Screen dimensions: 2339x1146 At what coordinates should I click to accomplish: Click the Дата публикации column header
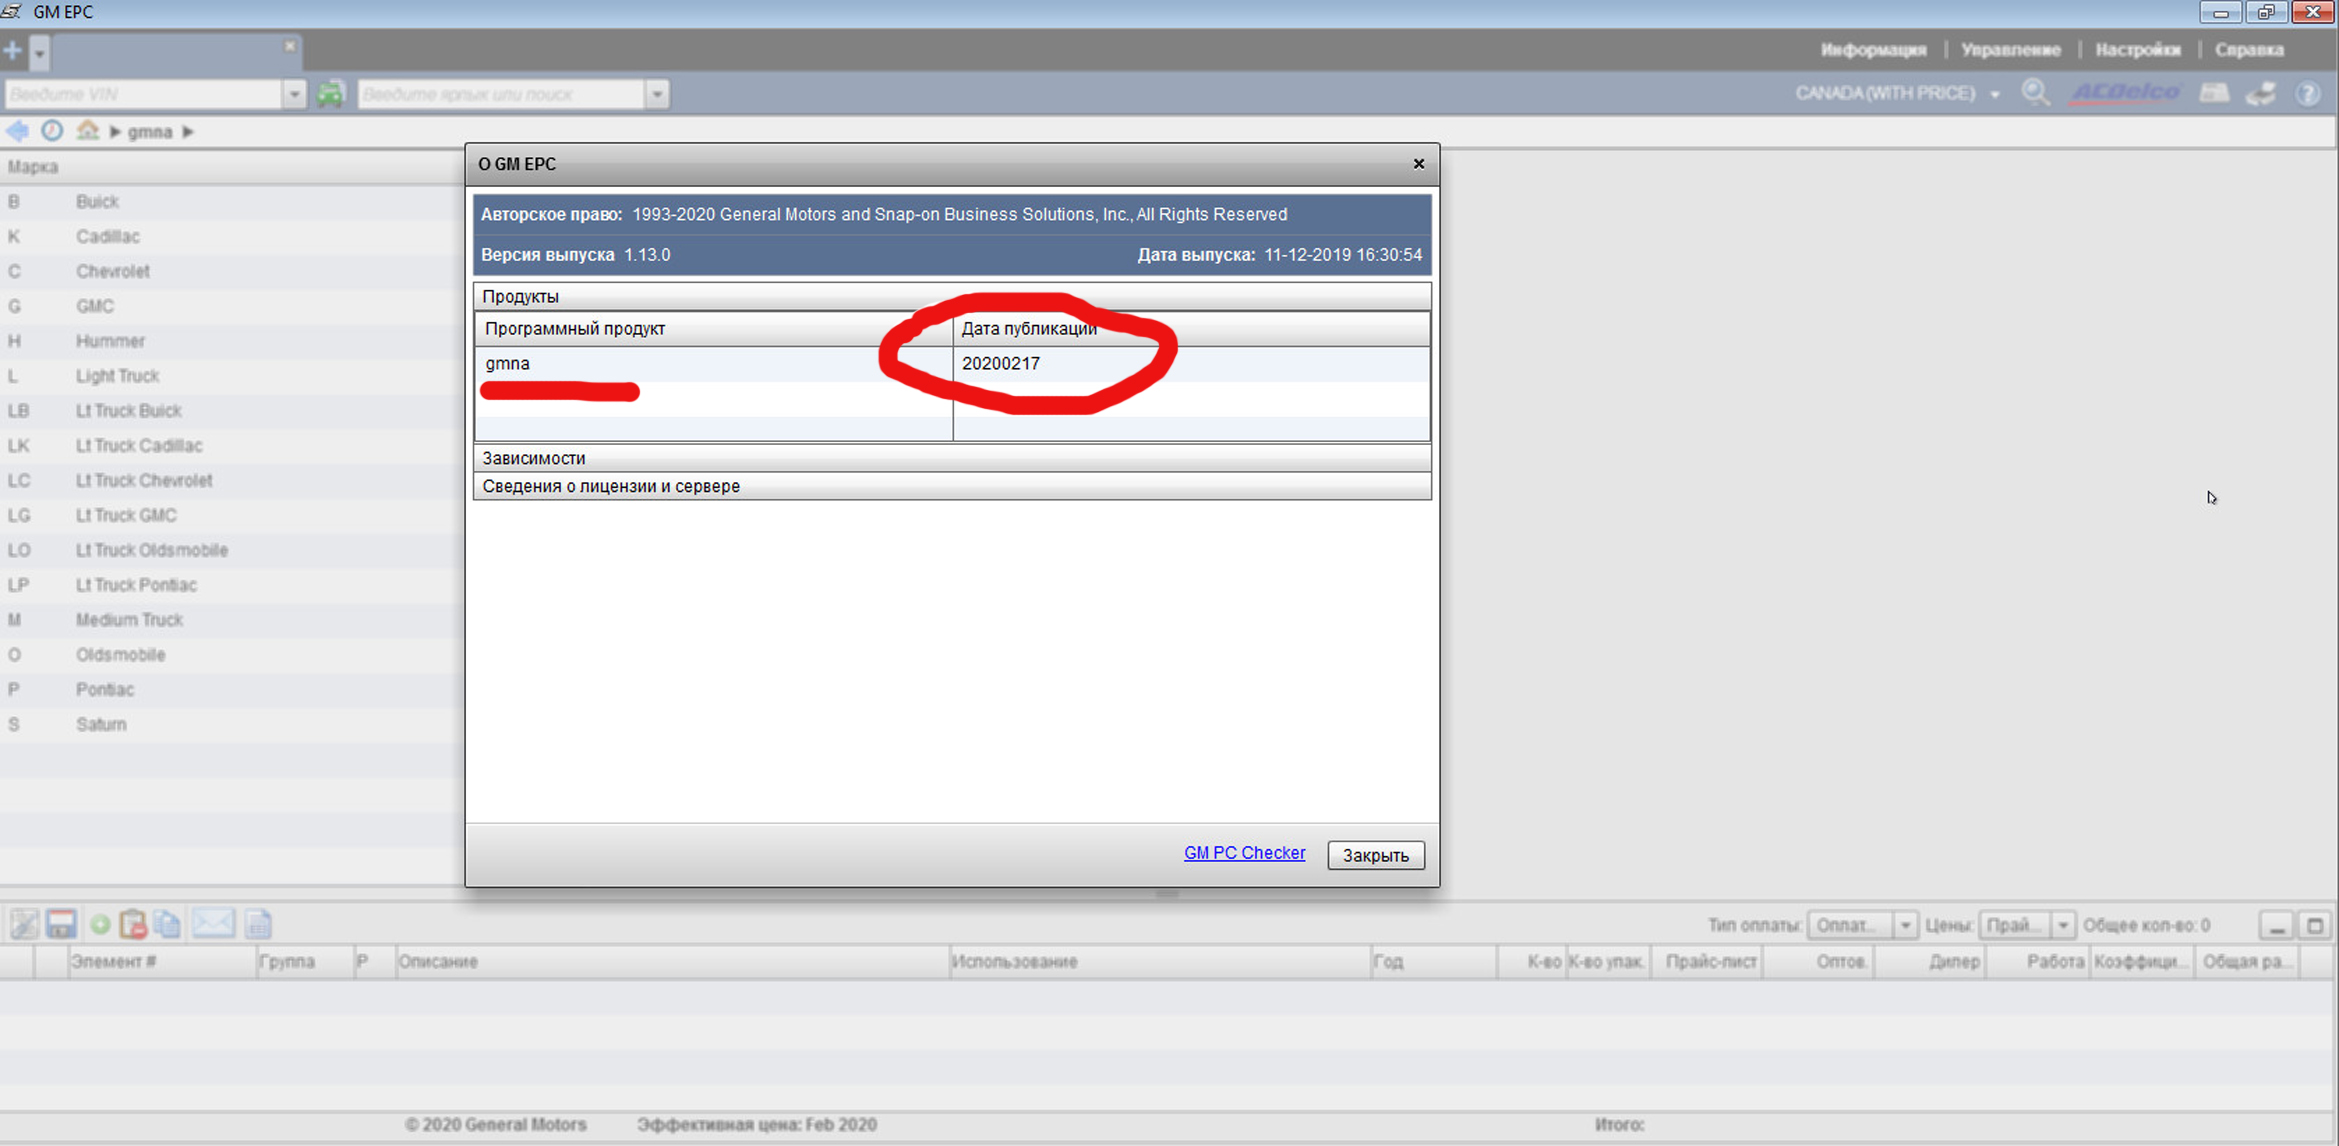pos(1191,329)
